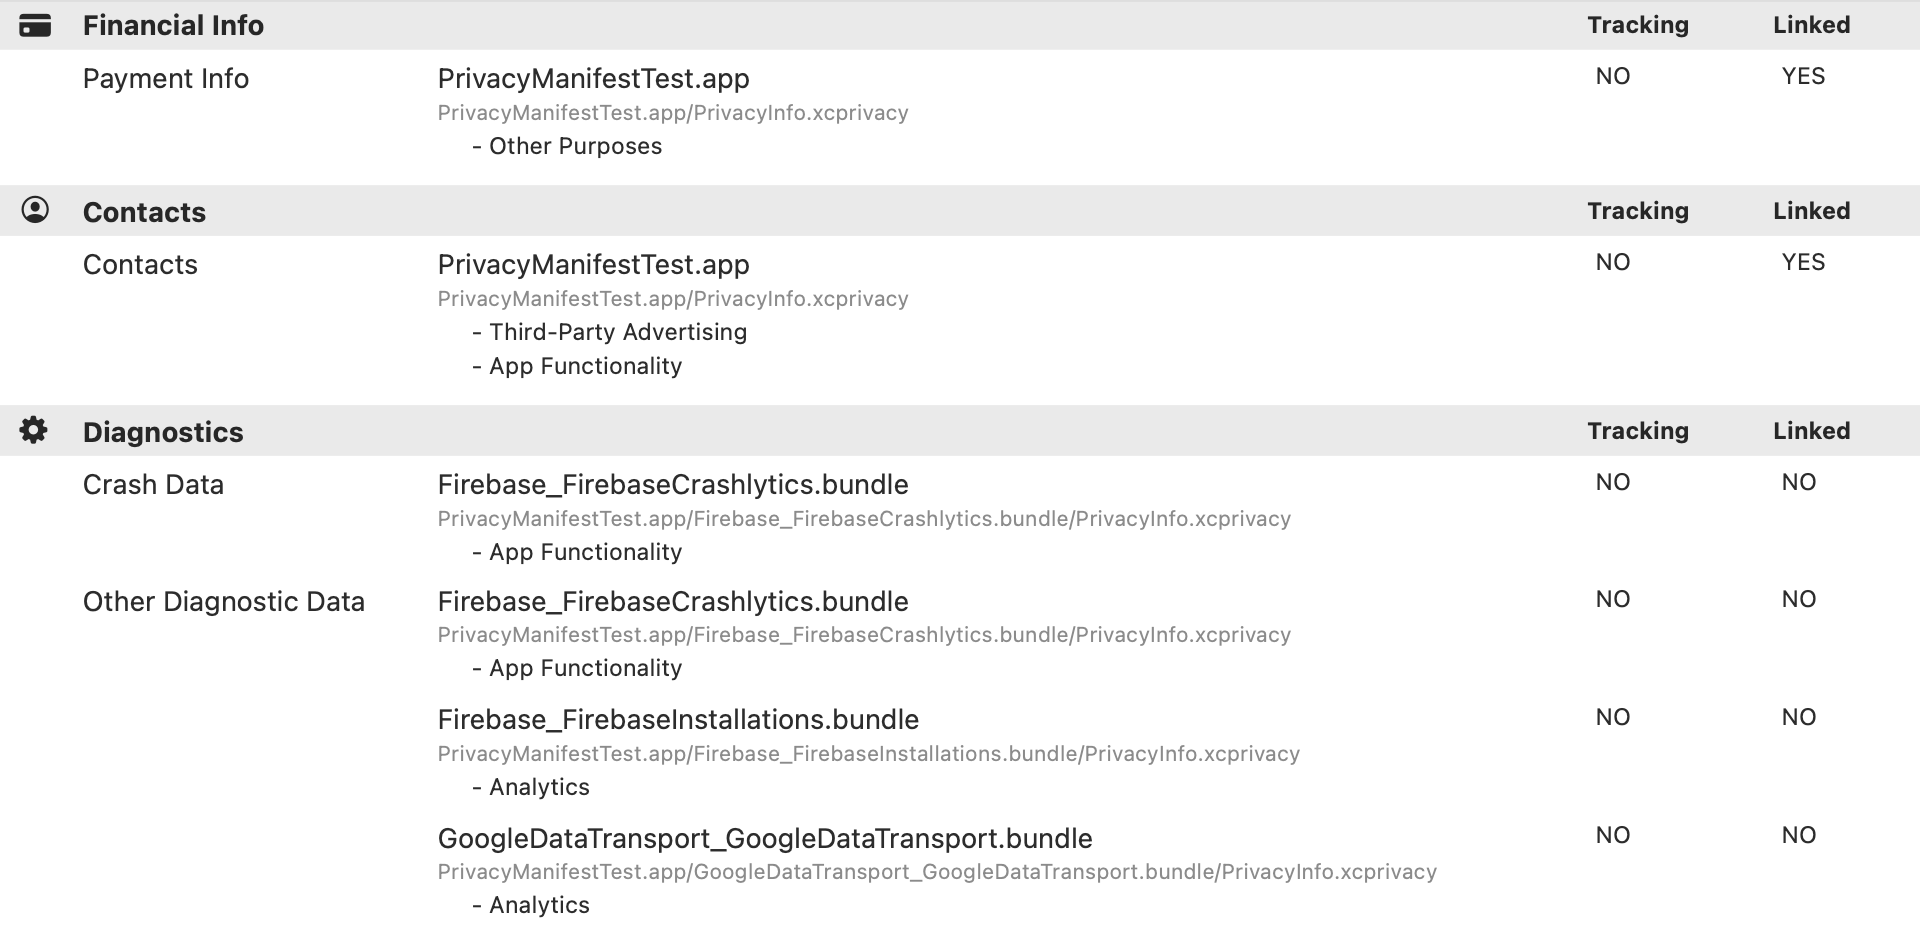Click PrivacyManifestTest.app in Contacts row
This screenshot has height=925, width=1920.
(x=594, y=264)
